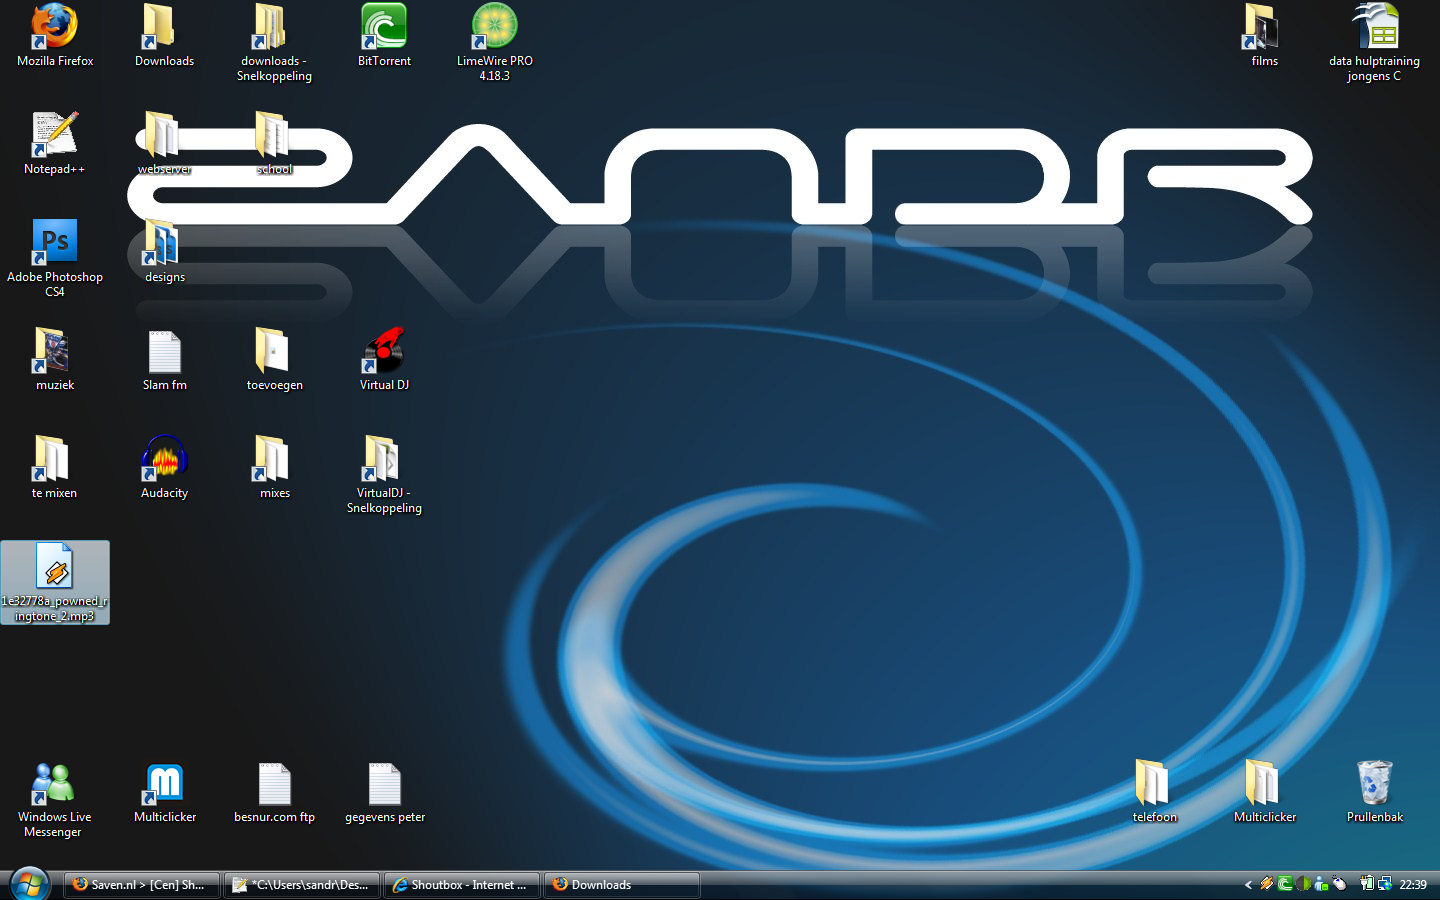Screen dimensions: 1440x900
Task: Switch to Notepad++ C:\Users\sandr taskbar window
Action: [302, 885]
